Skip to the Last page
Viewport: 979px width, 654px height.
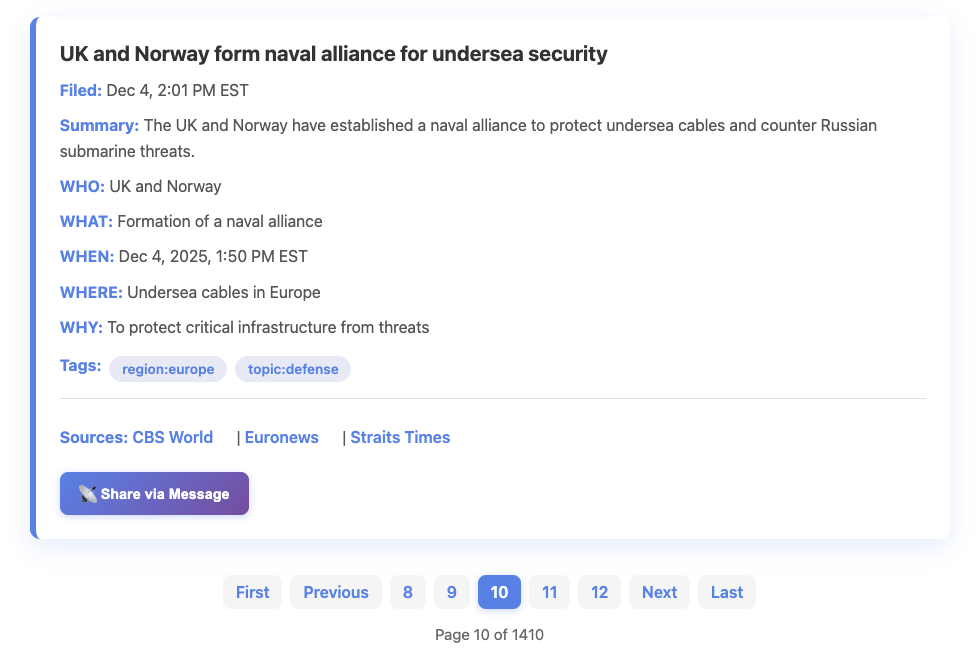[726, 592]
